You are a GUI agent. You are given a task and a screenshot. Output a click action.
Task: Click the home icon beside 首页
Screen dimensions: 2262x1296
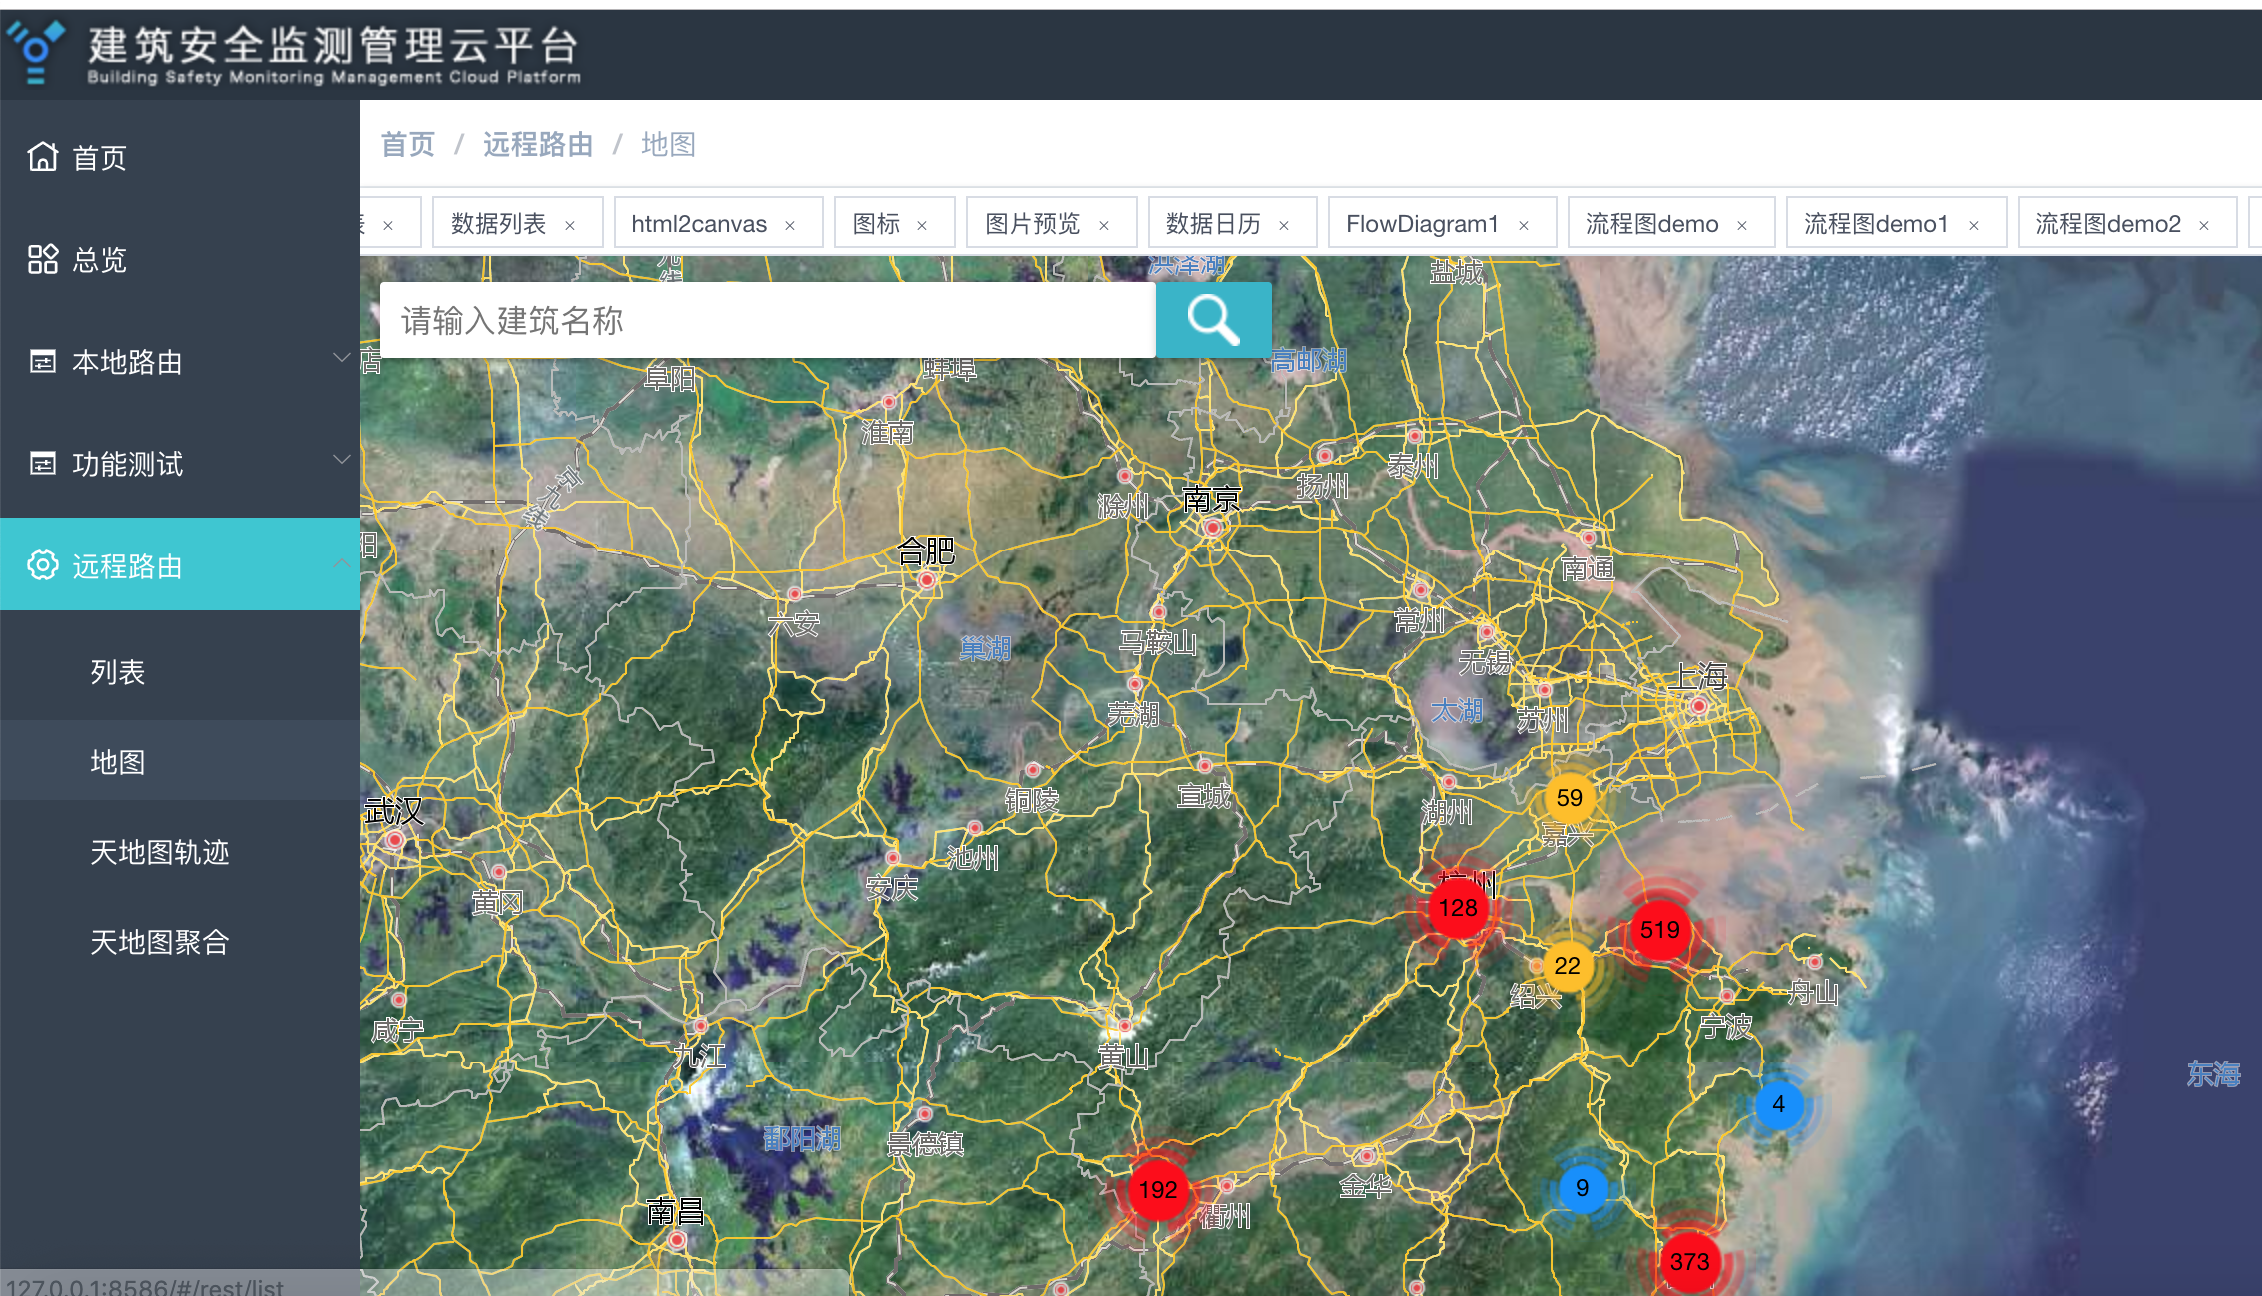[43, 157]
